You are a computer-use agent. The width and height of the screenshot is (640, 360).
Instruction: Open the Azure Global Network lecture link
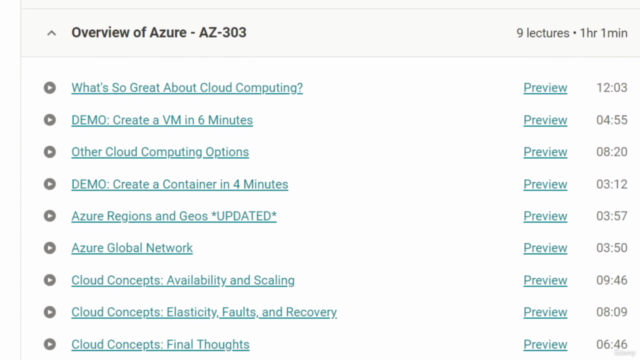click(132, 248)
